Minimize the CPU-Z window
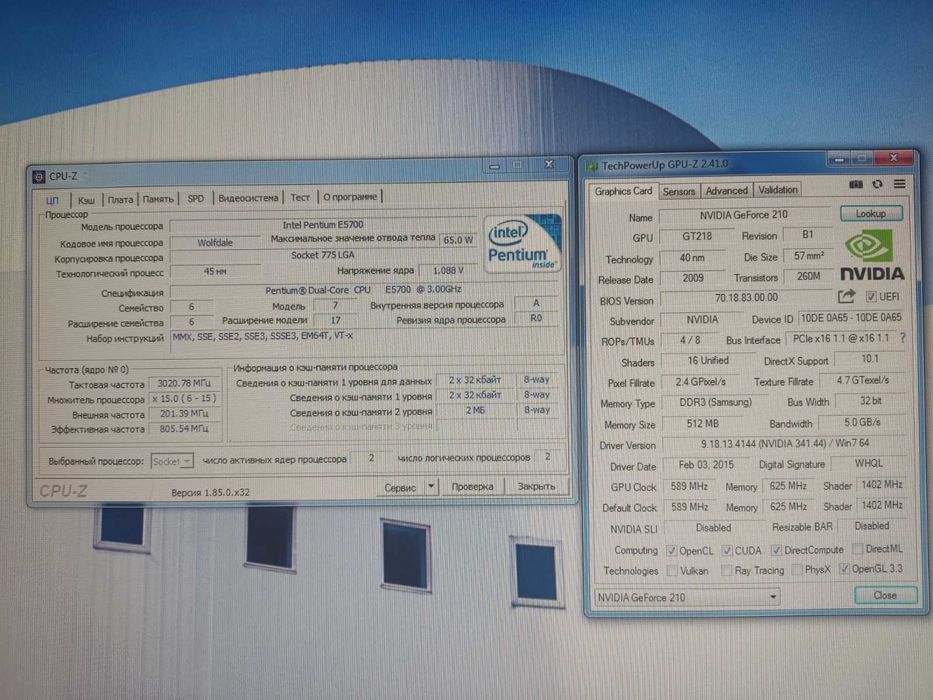 494,165
